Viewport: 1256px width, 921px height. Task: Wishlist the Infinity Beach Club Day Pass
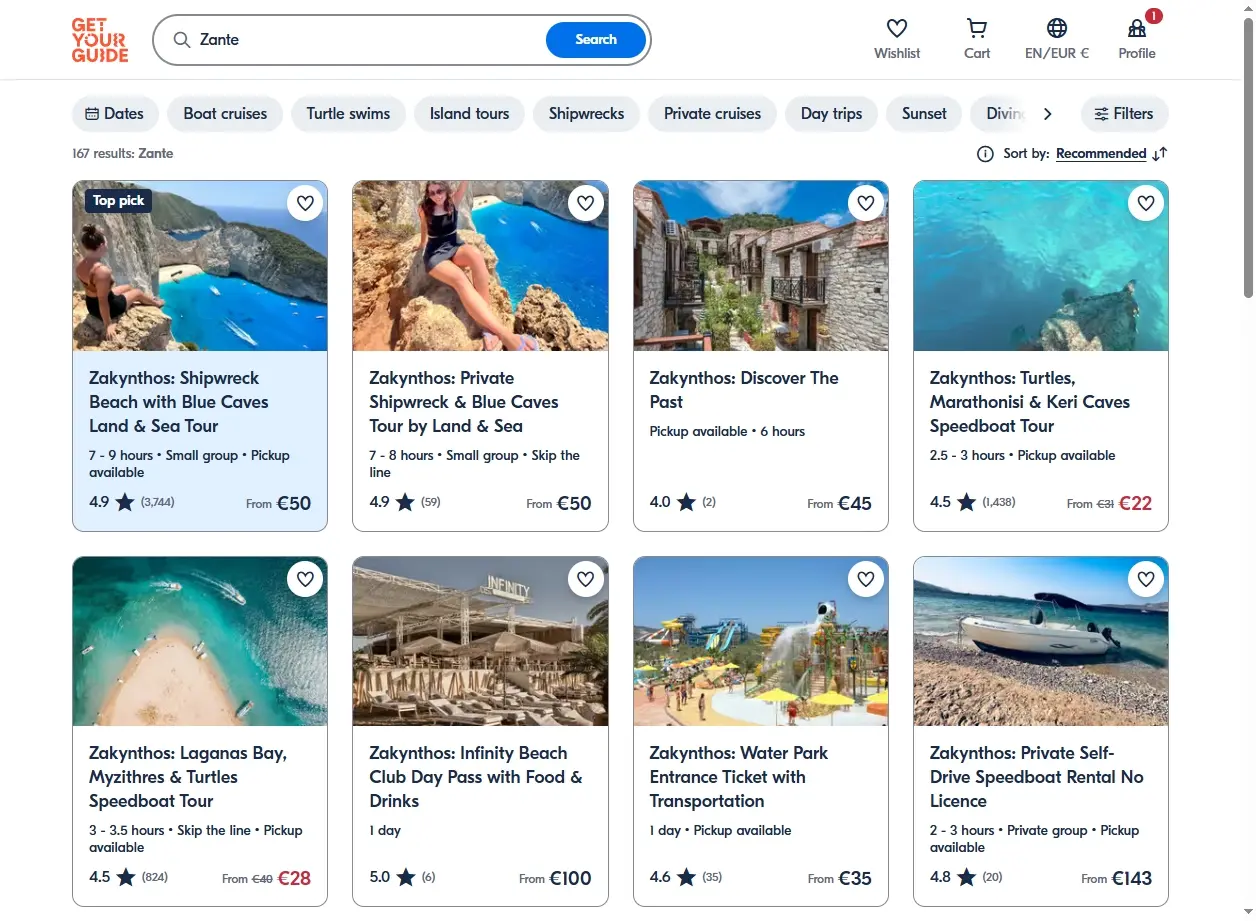coord(585,579)
